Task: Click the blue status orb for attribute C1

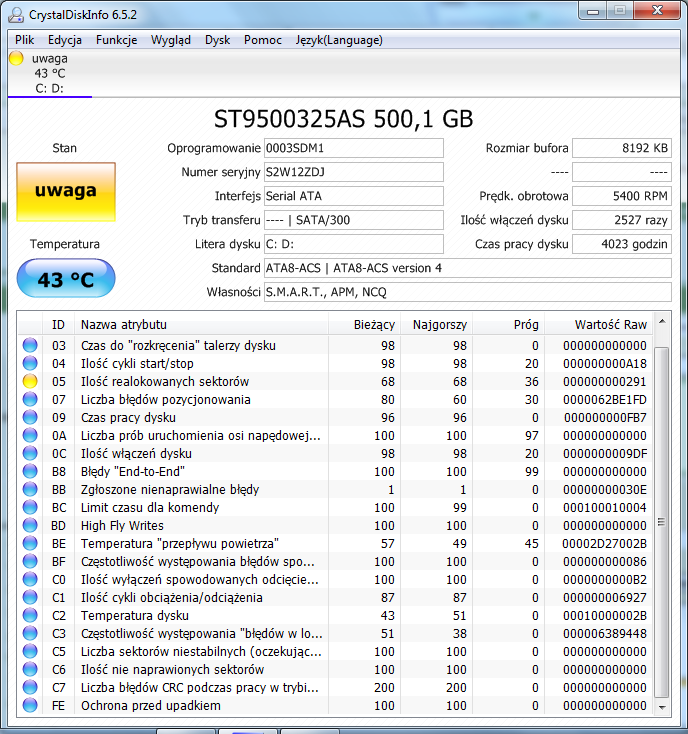Action: tap(30, 597)
